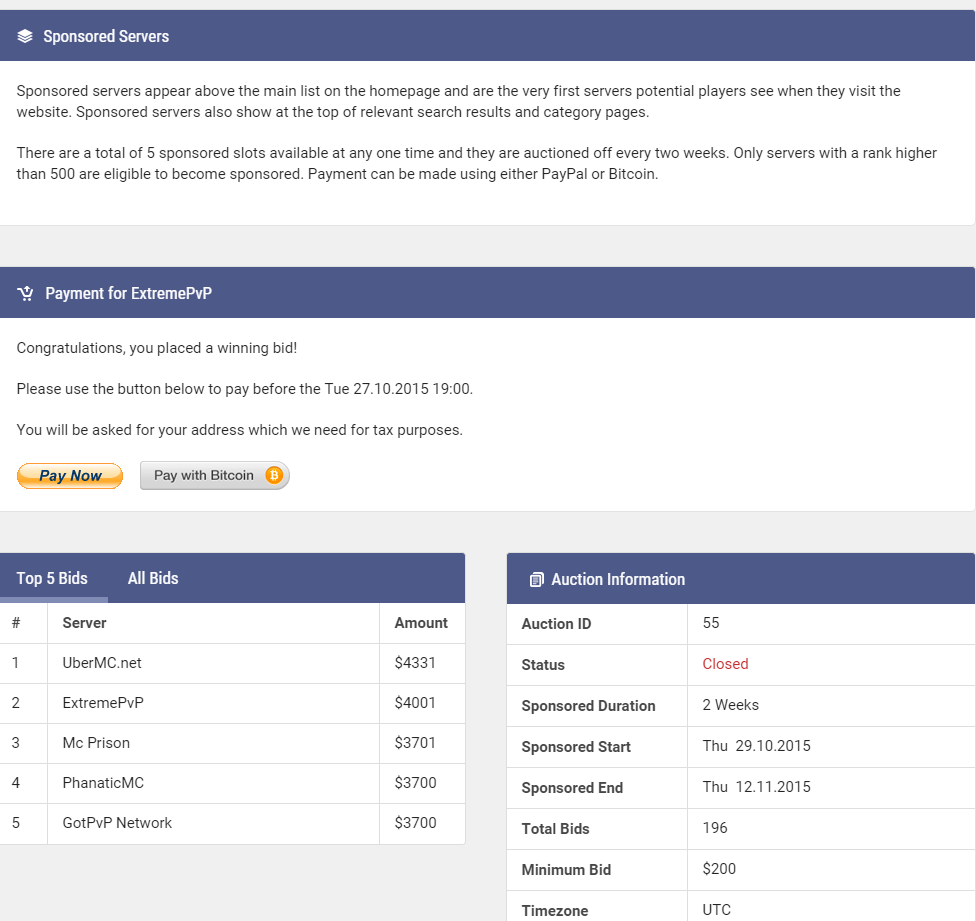
Task: Click the tax purposes address notice
Action: pos(240,430)
